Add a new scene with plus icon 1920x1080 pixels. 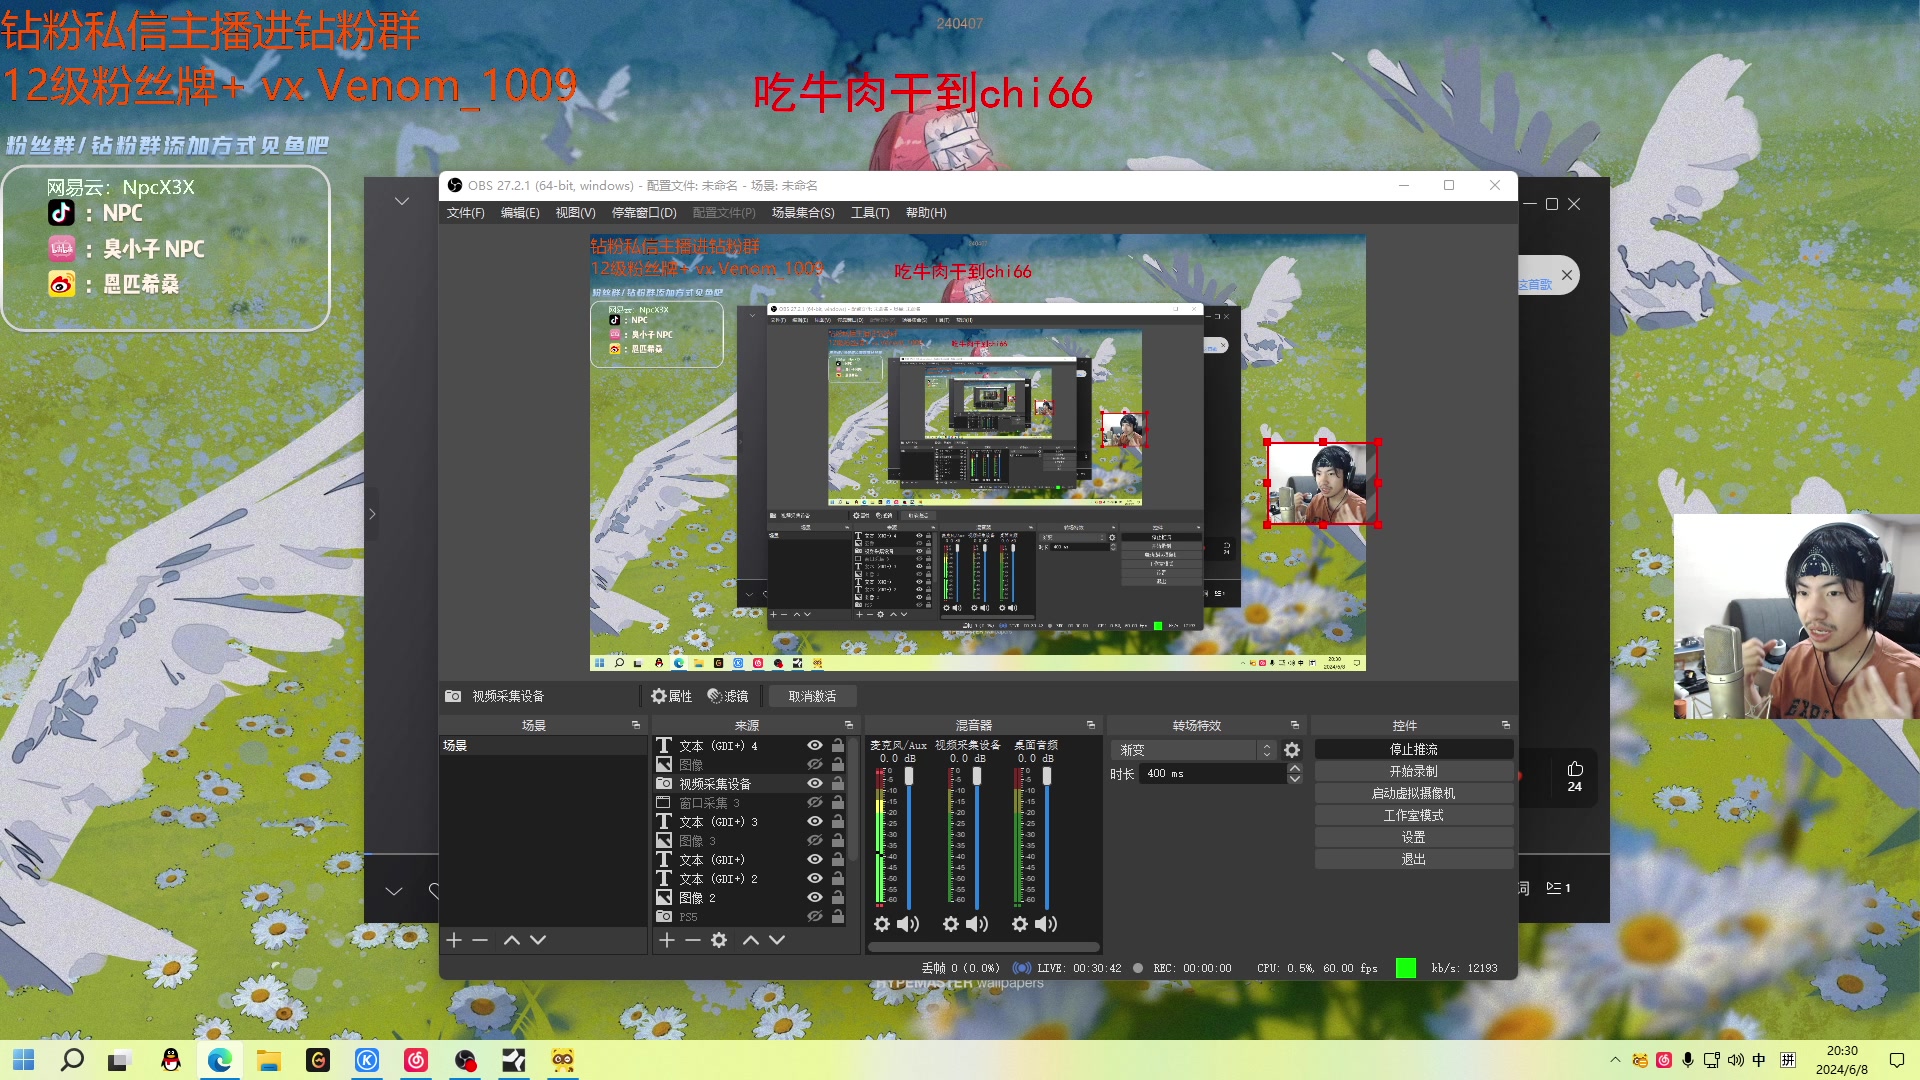(x=454, y=940)
